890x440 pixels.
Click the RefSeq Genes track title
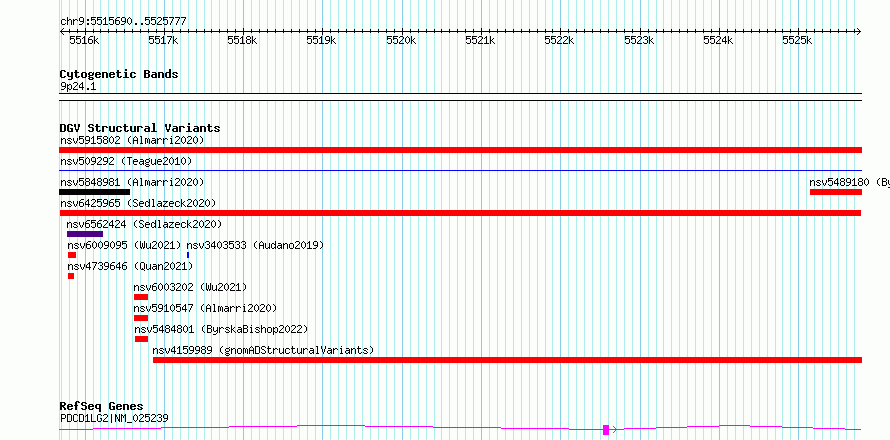pos(102,407)
